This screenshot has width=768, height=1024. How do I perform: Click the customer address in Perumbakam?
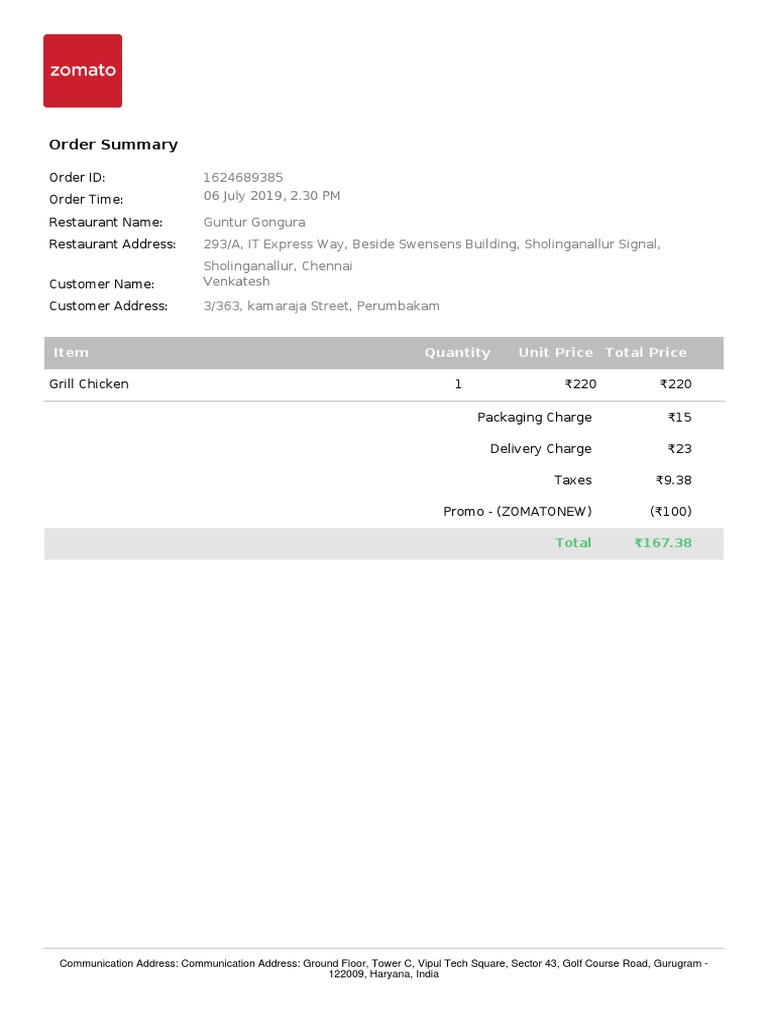click(x=321, y=306)
